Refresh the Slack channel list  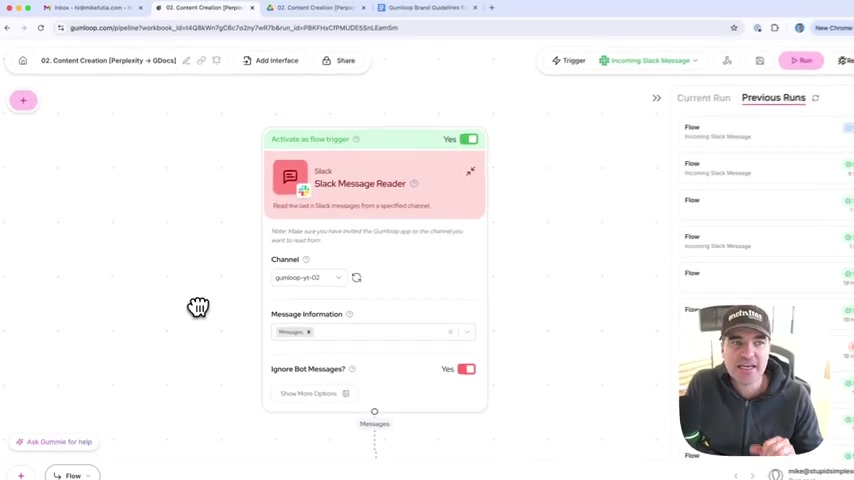pos(357,277)
